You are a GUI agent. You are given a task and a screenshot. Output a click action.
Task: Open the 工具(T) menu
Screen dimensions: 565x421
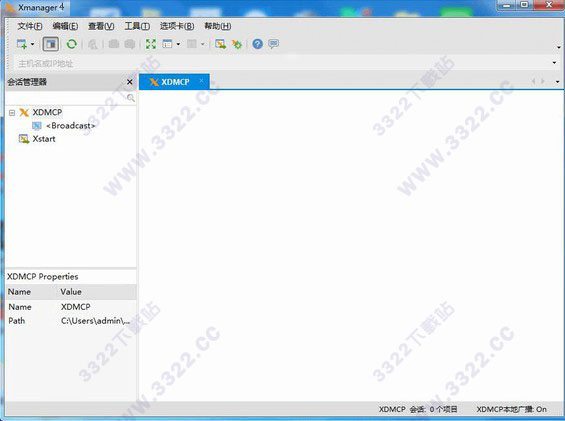pyautogui.click(x=137, y=26)
